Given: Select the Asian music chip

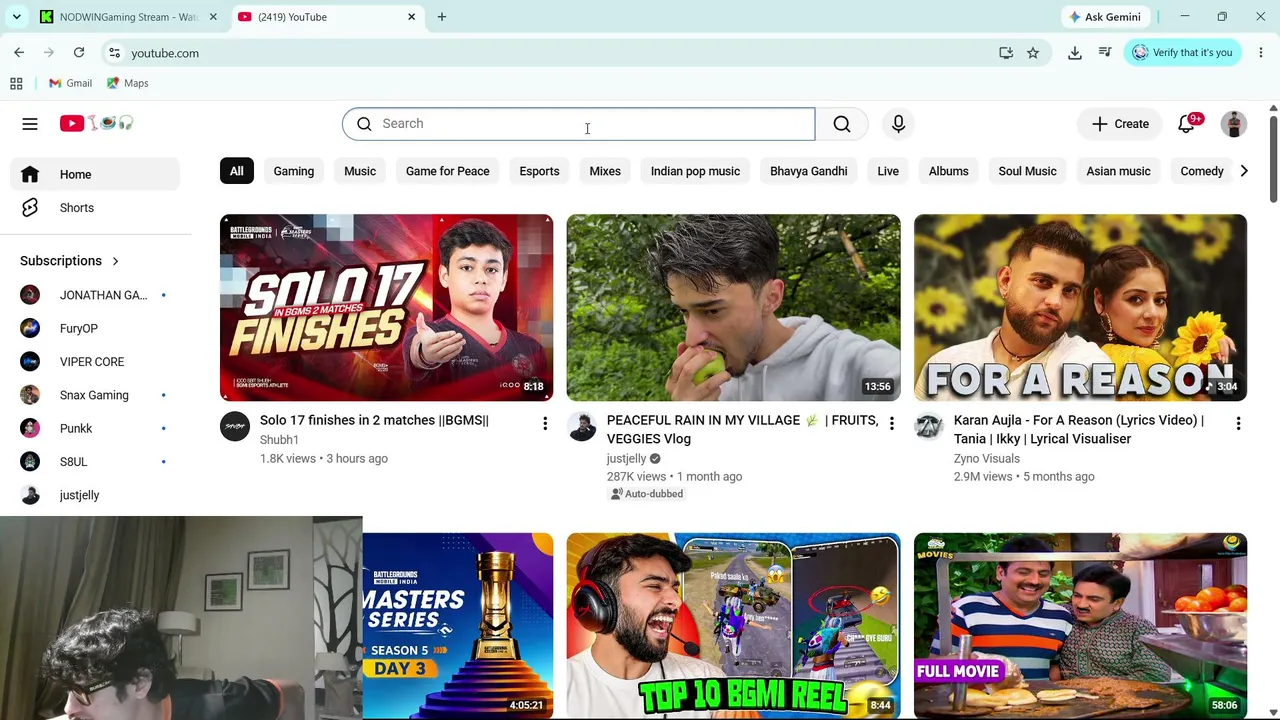Looking at the screenshot, I should 1119,171.
